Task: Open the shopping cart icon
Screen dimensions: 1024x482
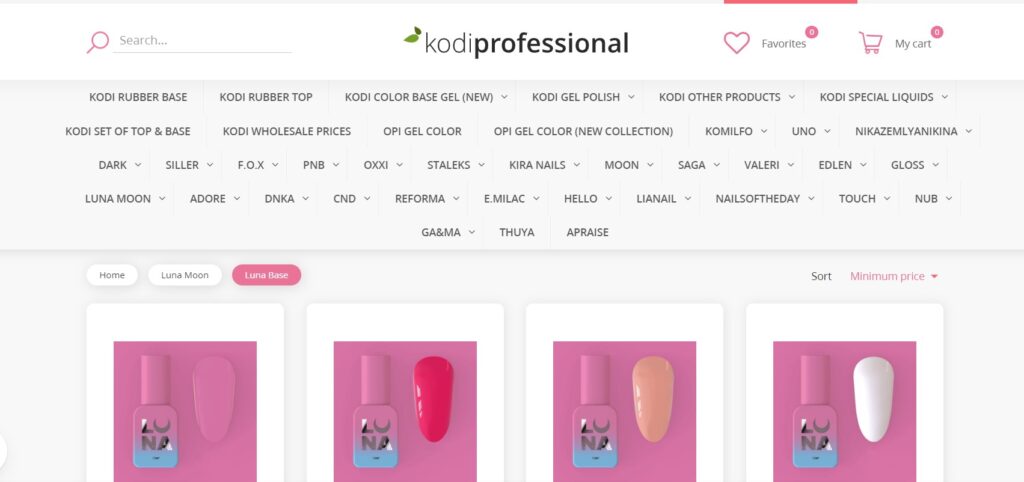Action: [x=871, y=43]
